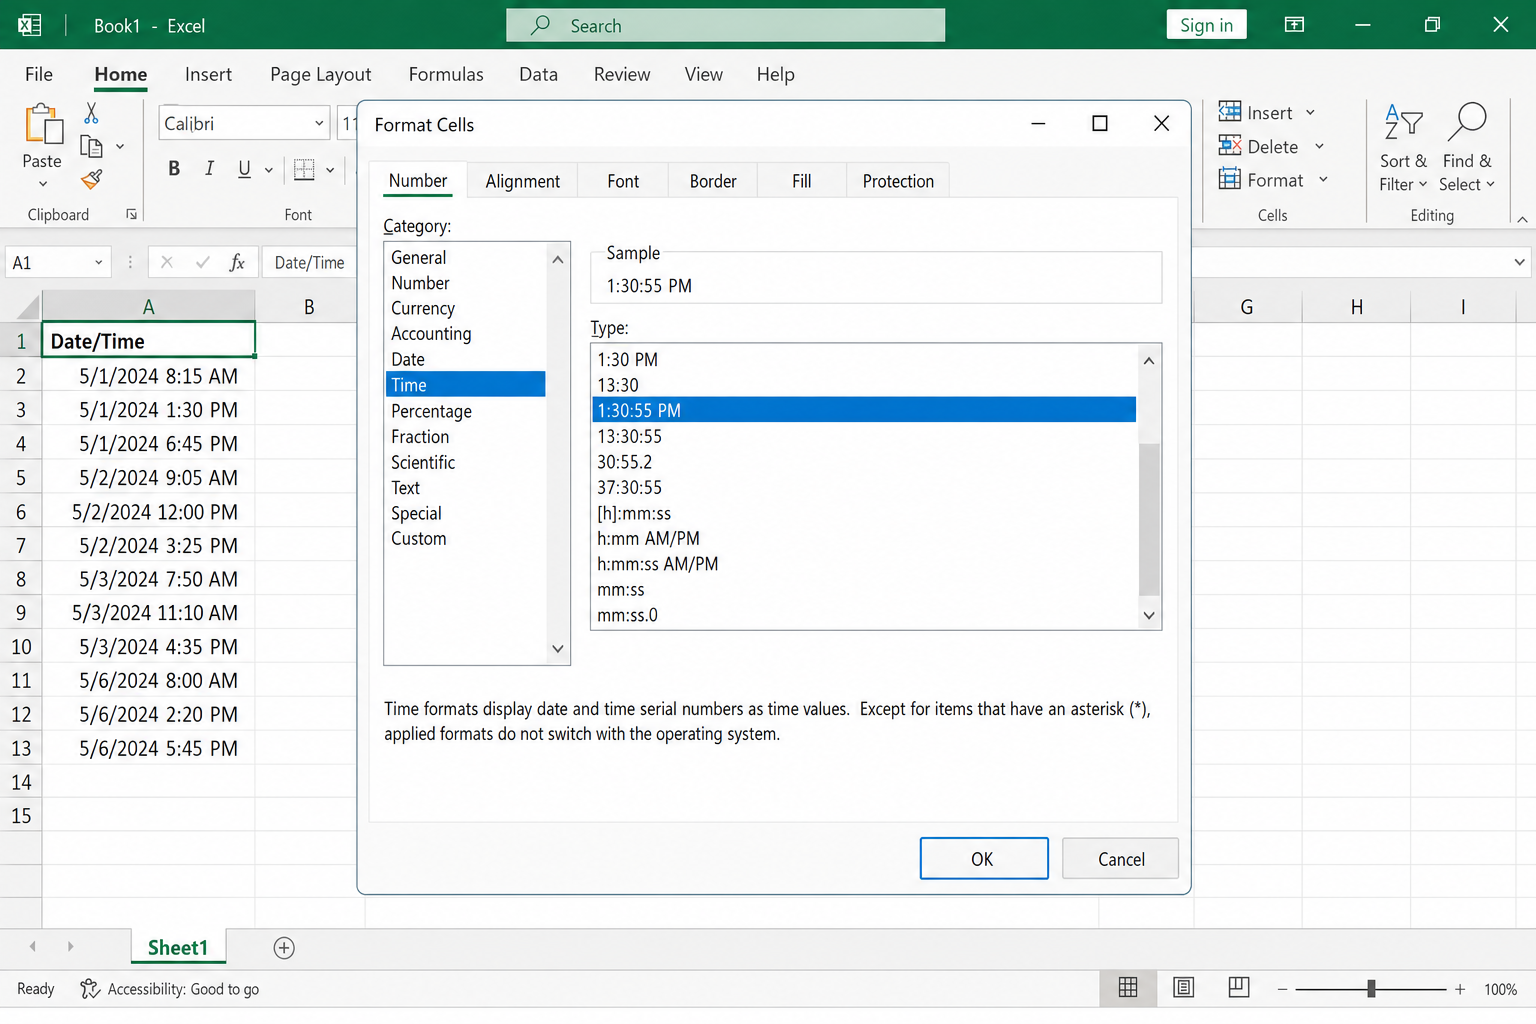Click Category list scroll down arrow

[x=558, y=649]
